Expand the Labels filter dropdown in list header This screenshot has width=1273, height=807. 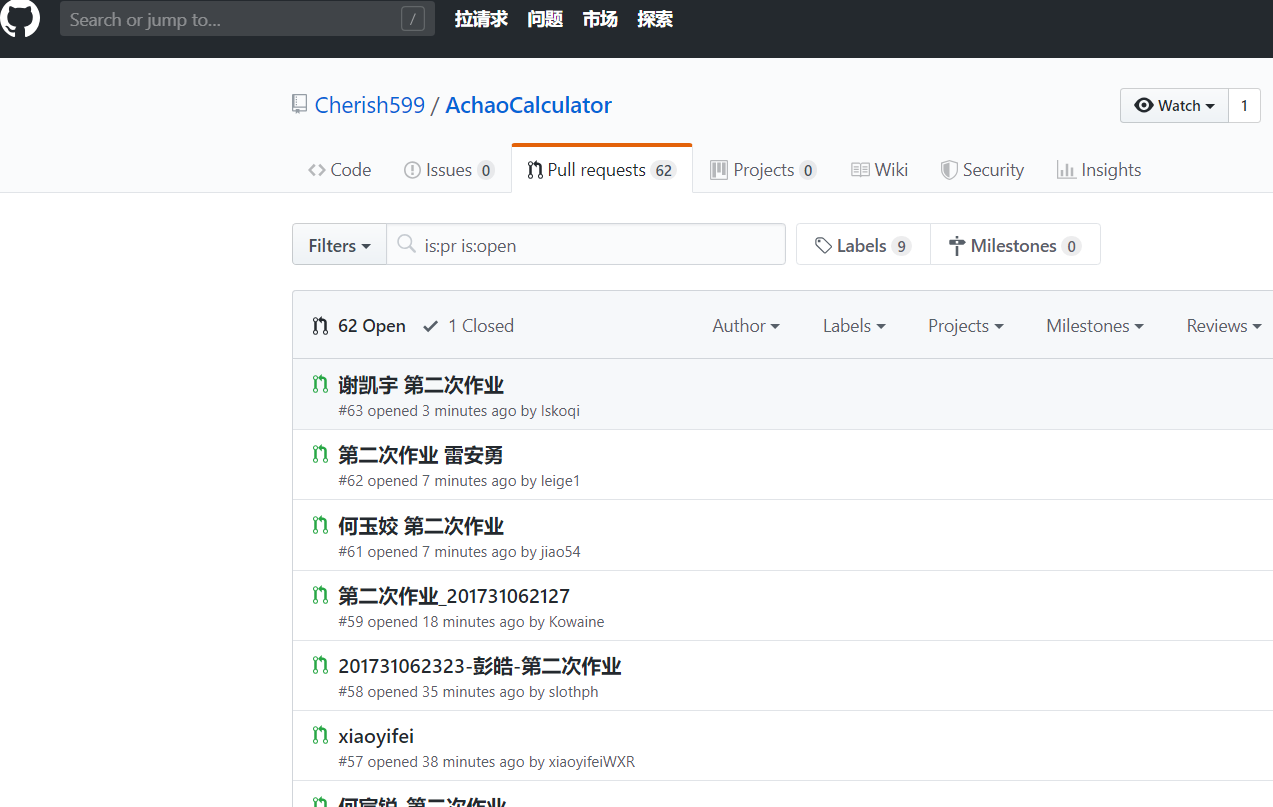click(x=854, y=326)
